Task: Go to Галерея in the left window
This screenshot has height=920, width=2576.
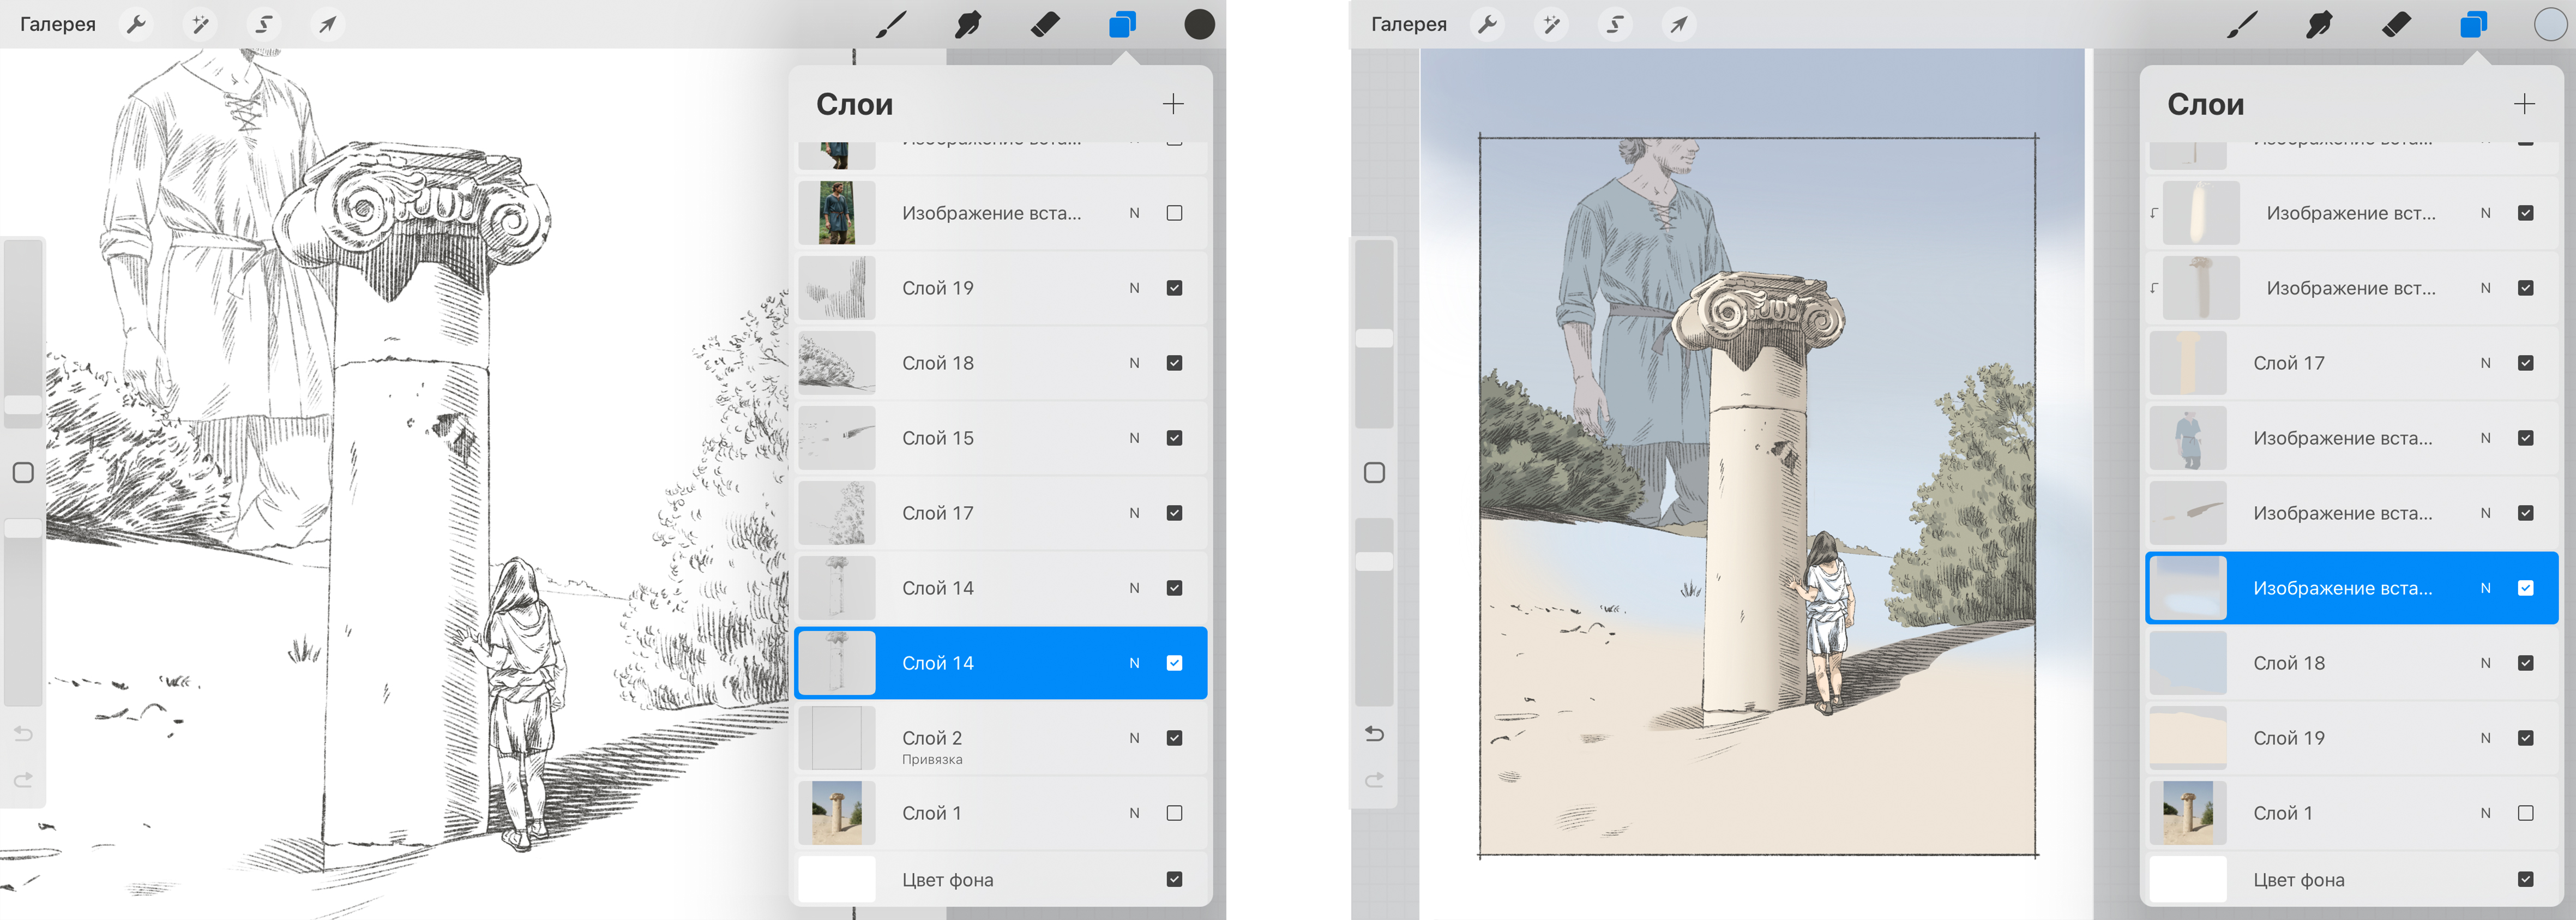Action: click(58, 24)
